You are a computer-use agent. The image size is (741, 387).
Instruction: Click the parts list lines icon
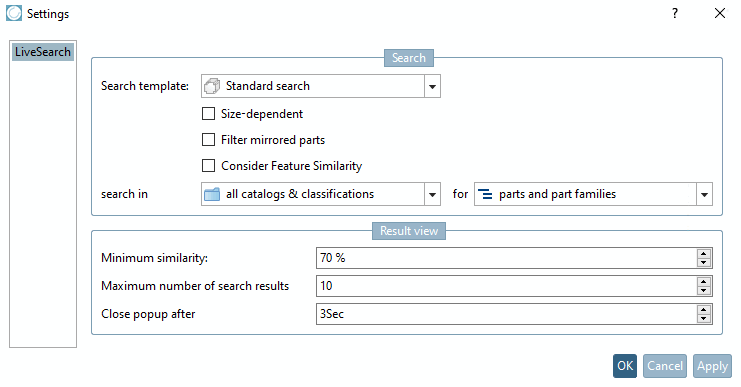tap(485, 194)
